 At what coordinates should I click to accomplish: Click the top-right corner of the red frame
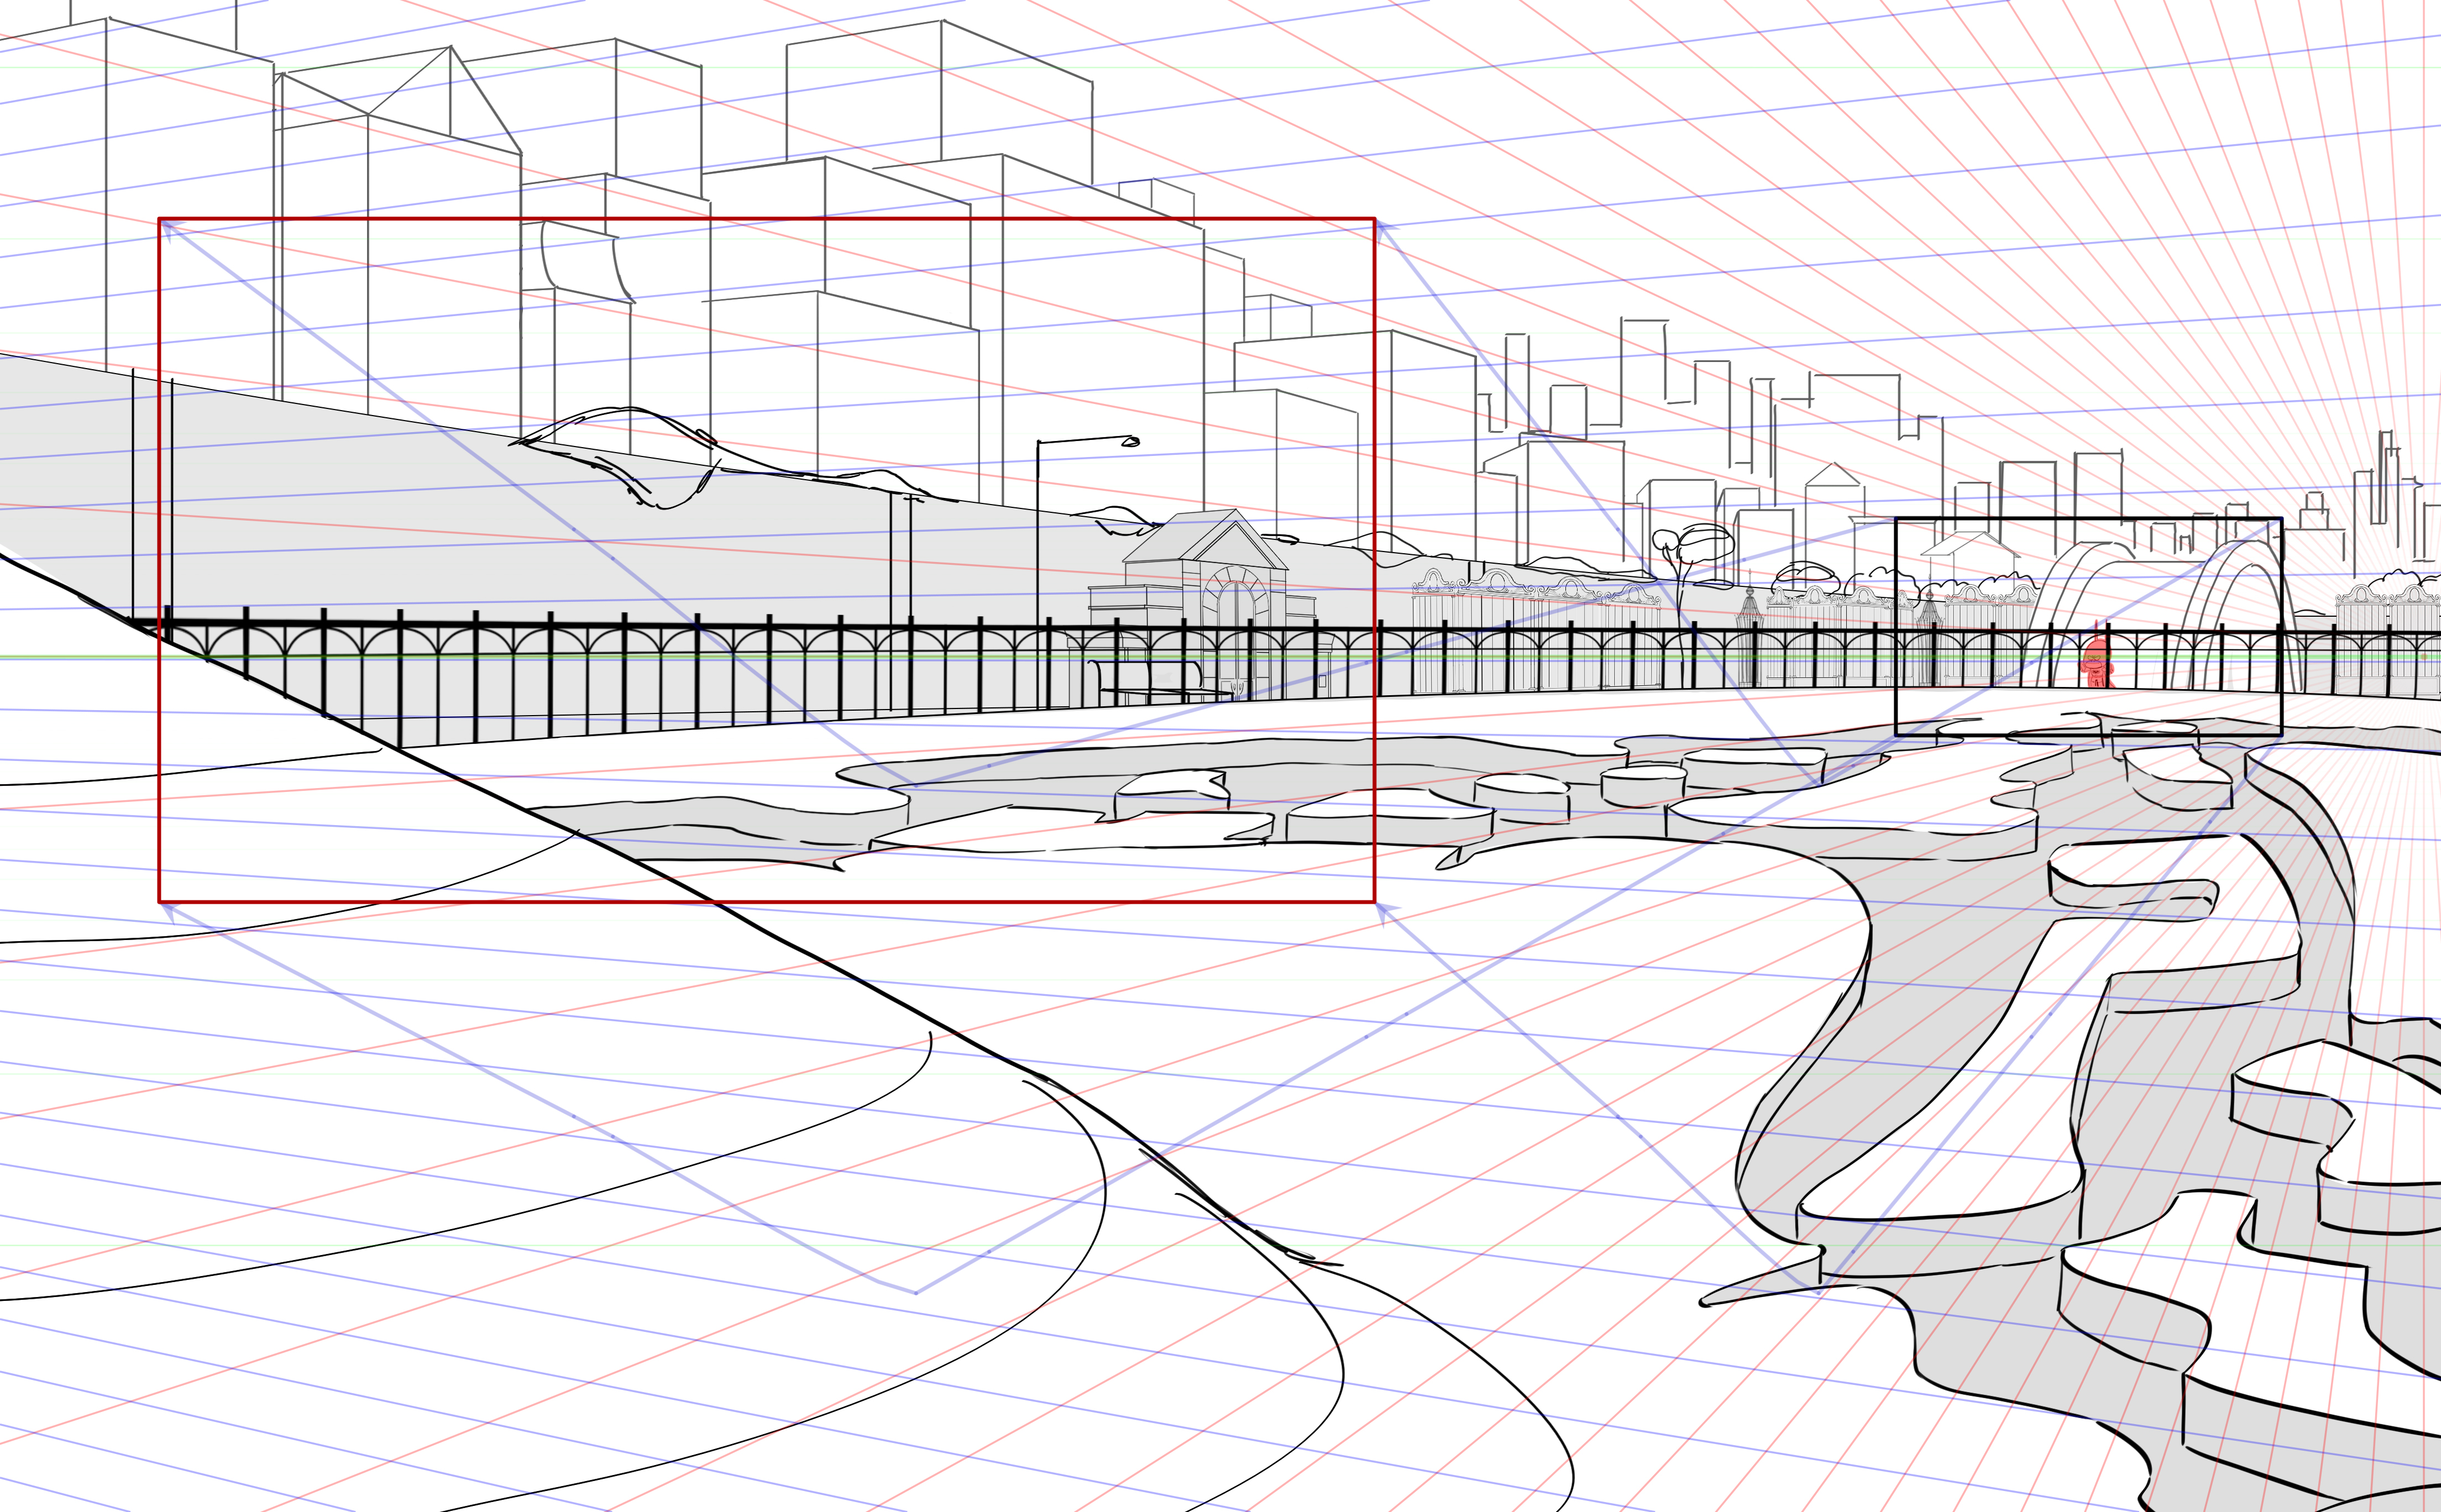coord(1375,219)
